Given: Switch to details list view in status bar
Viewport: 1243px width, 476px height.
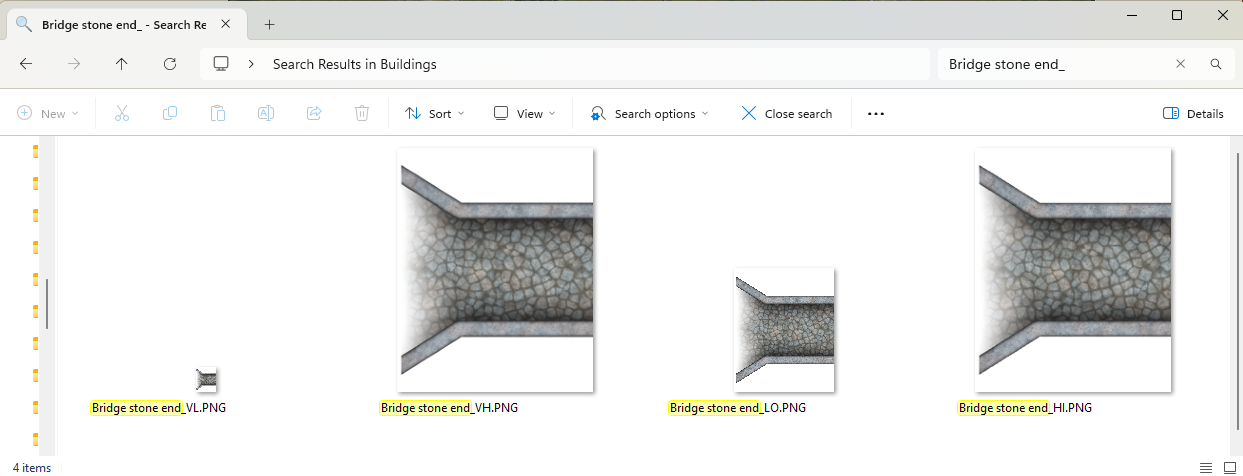Looking at the screenshot, I should click(x=1206, y=467).
